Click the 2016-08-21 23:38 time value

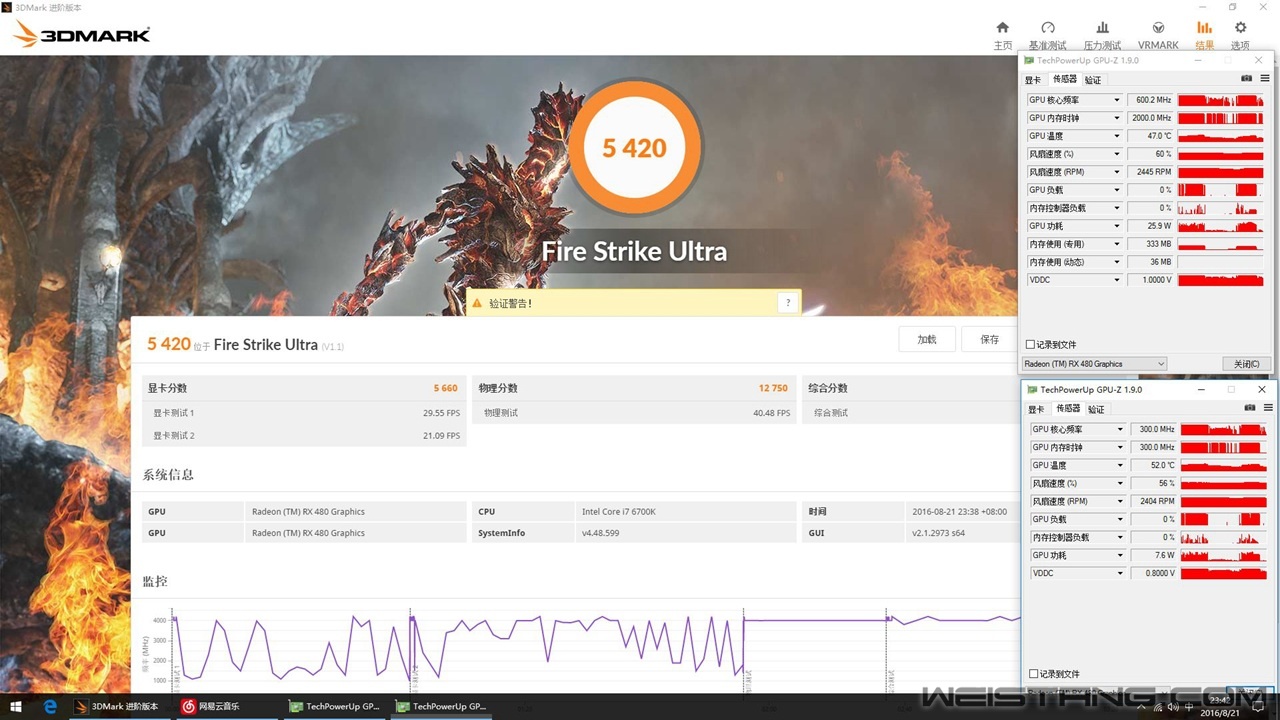click(x=959, y=511)
